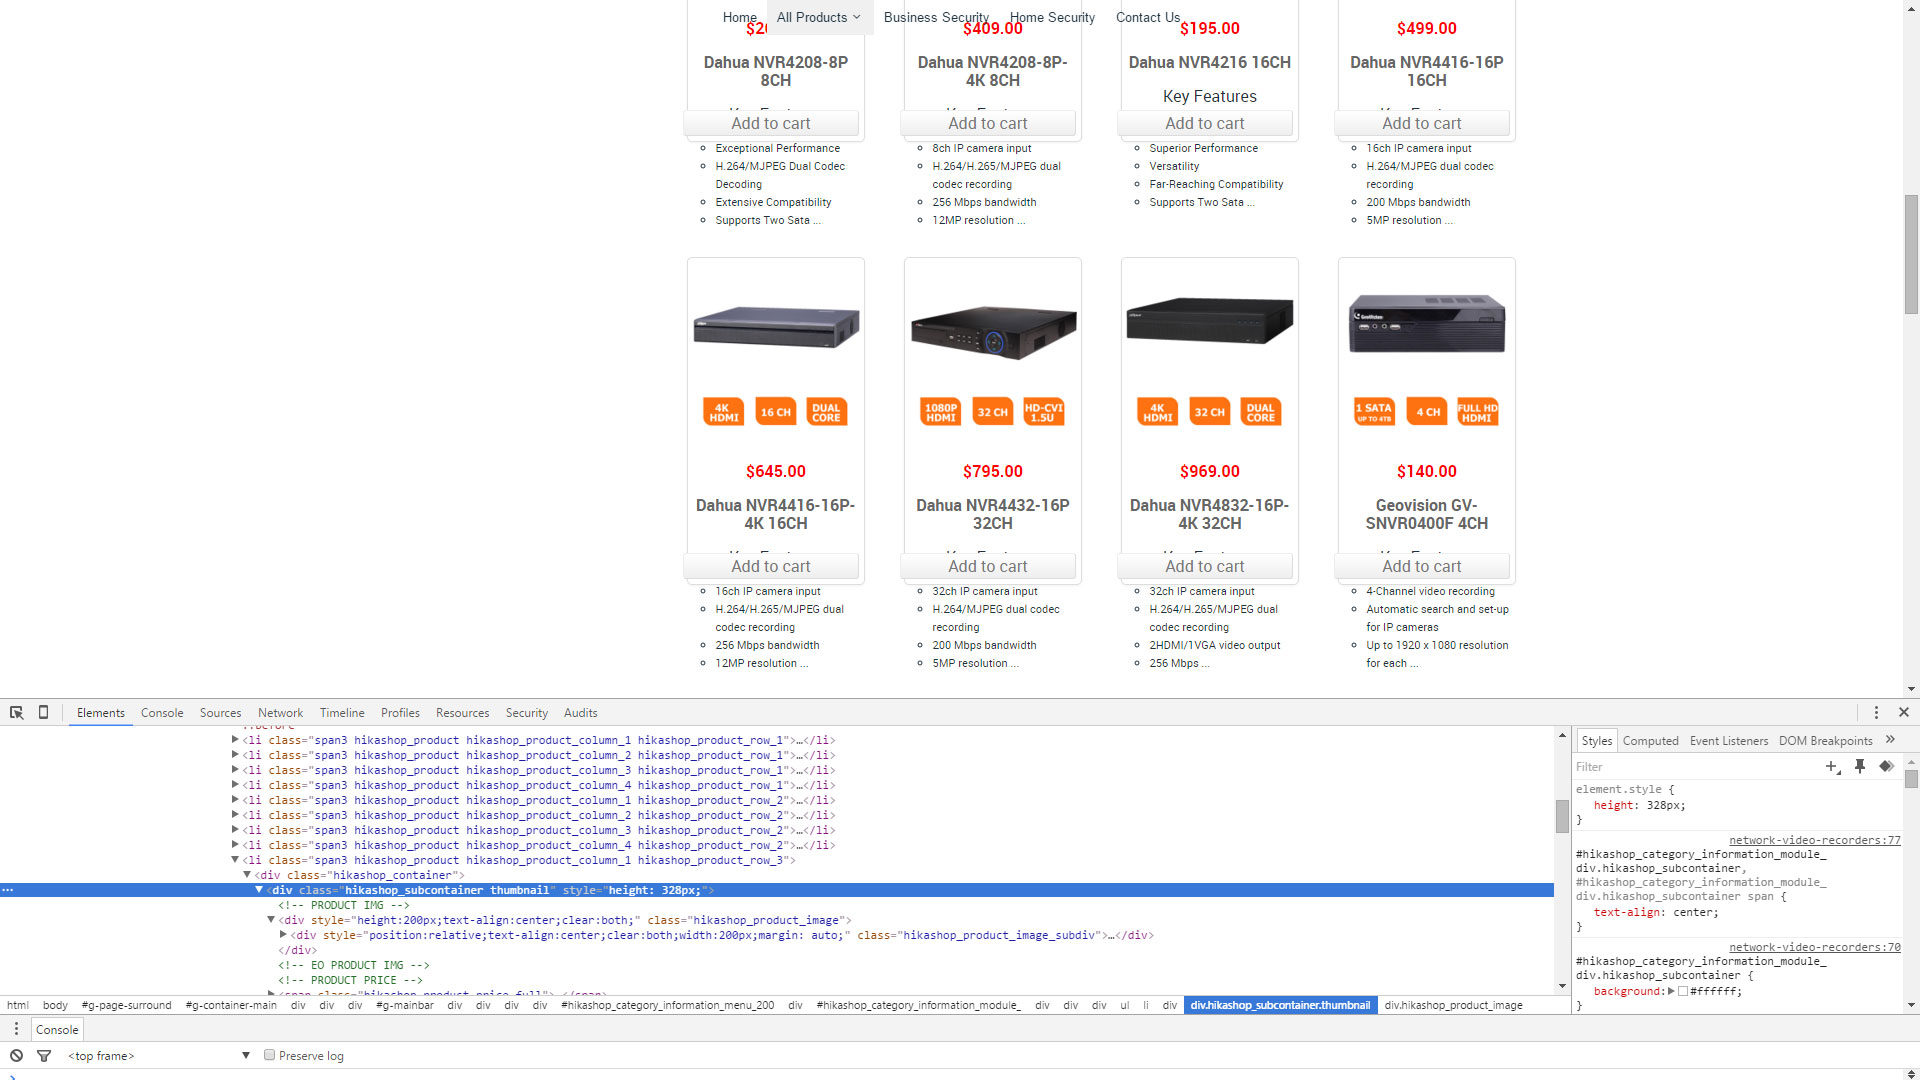Open the network-video-recorders:77 source link
The image size is (1920, 1080).
pos(1814,840)
